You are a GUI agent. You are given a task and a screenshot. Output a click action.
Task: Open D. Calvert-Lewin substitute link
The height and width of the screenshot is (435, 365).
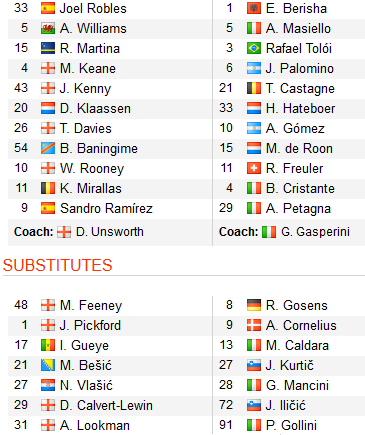[106, 406]
